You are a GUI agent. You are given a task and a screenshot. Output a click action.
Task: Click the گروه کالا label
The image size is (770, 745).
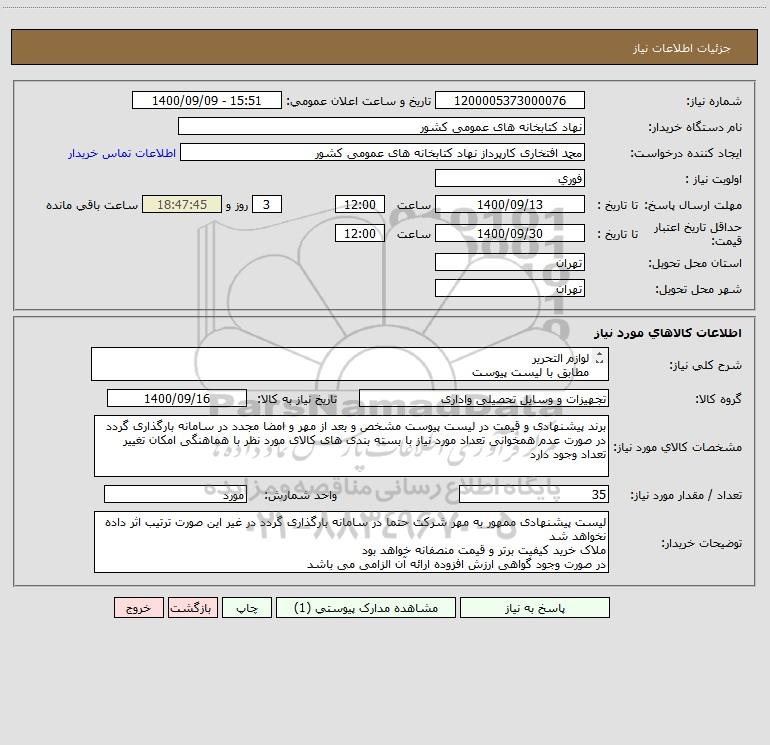(x=719, y=399)
